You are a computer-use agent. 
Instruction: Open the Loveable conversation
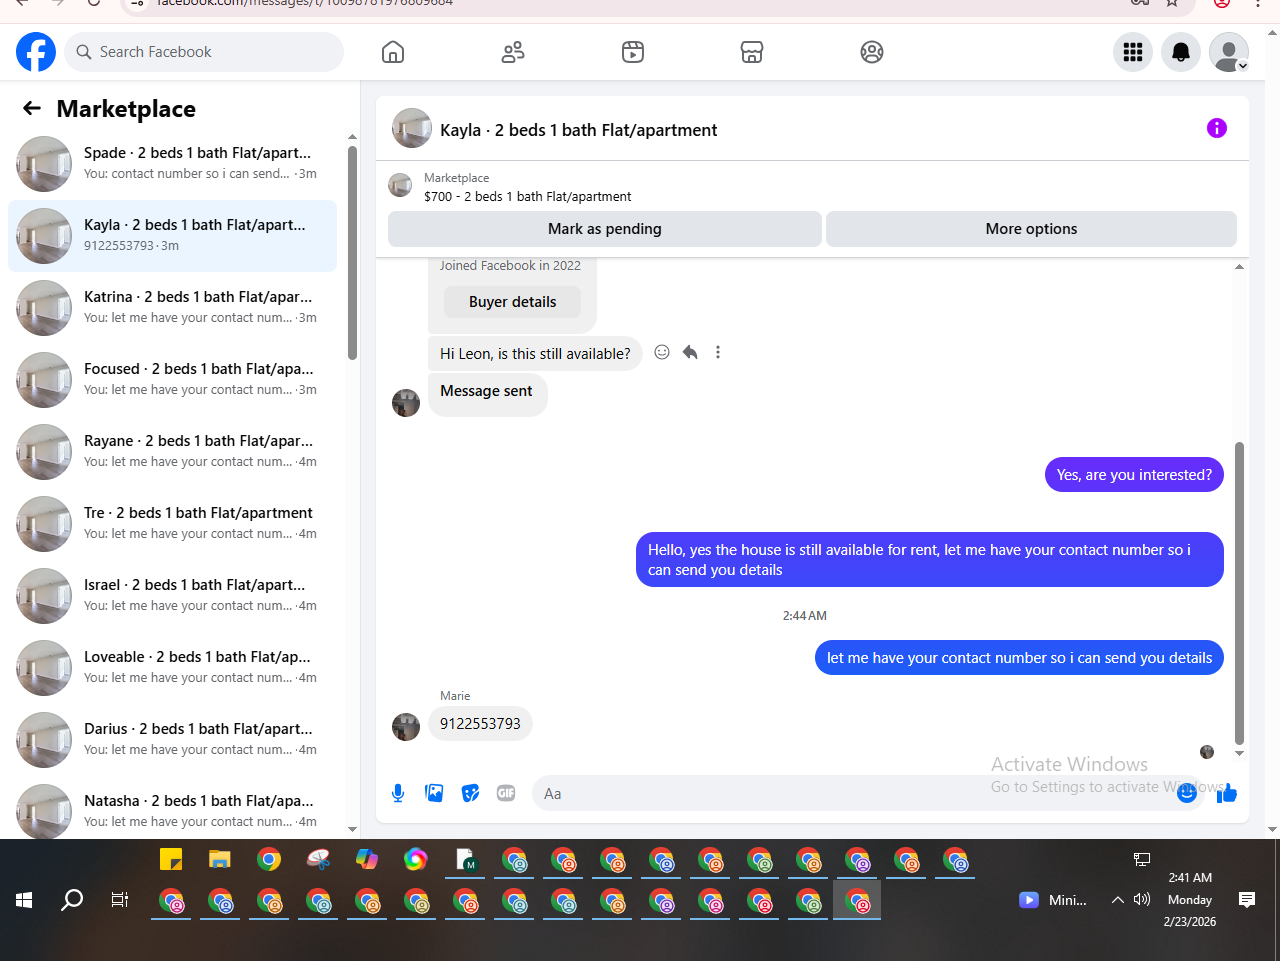[172, 668]
